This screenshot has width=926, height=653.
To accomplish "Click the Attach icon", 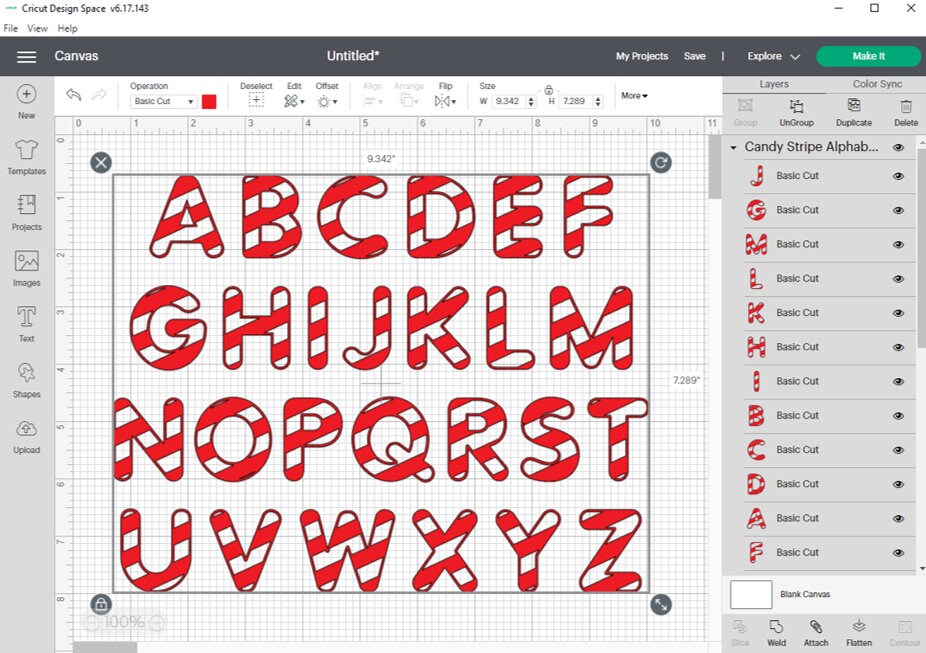I will [815, 631].
